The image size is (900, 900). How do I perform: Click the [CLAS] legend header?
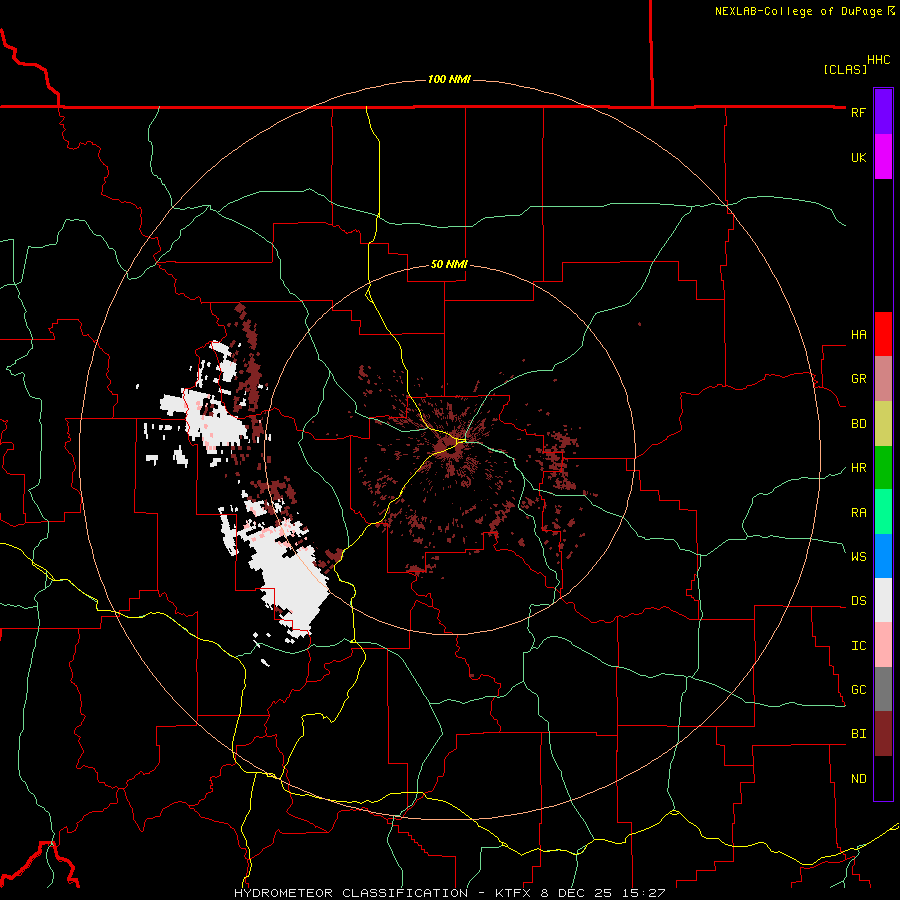[x=845, y=69]
